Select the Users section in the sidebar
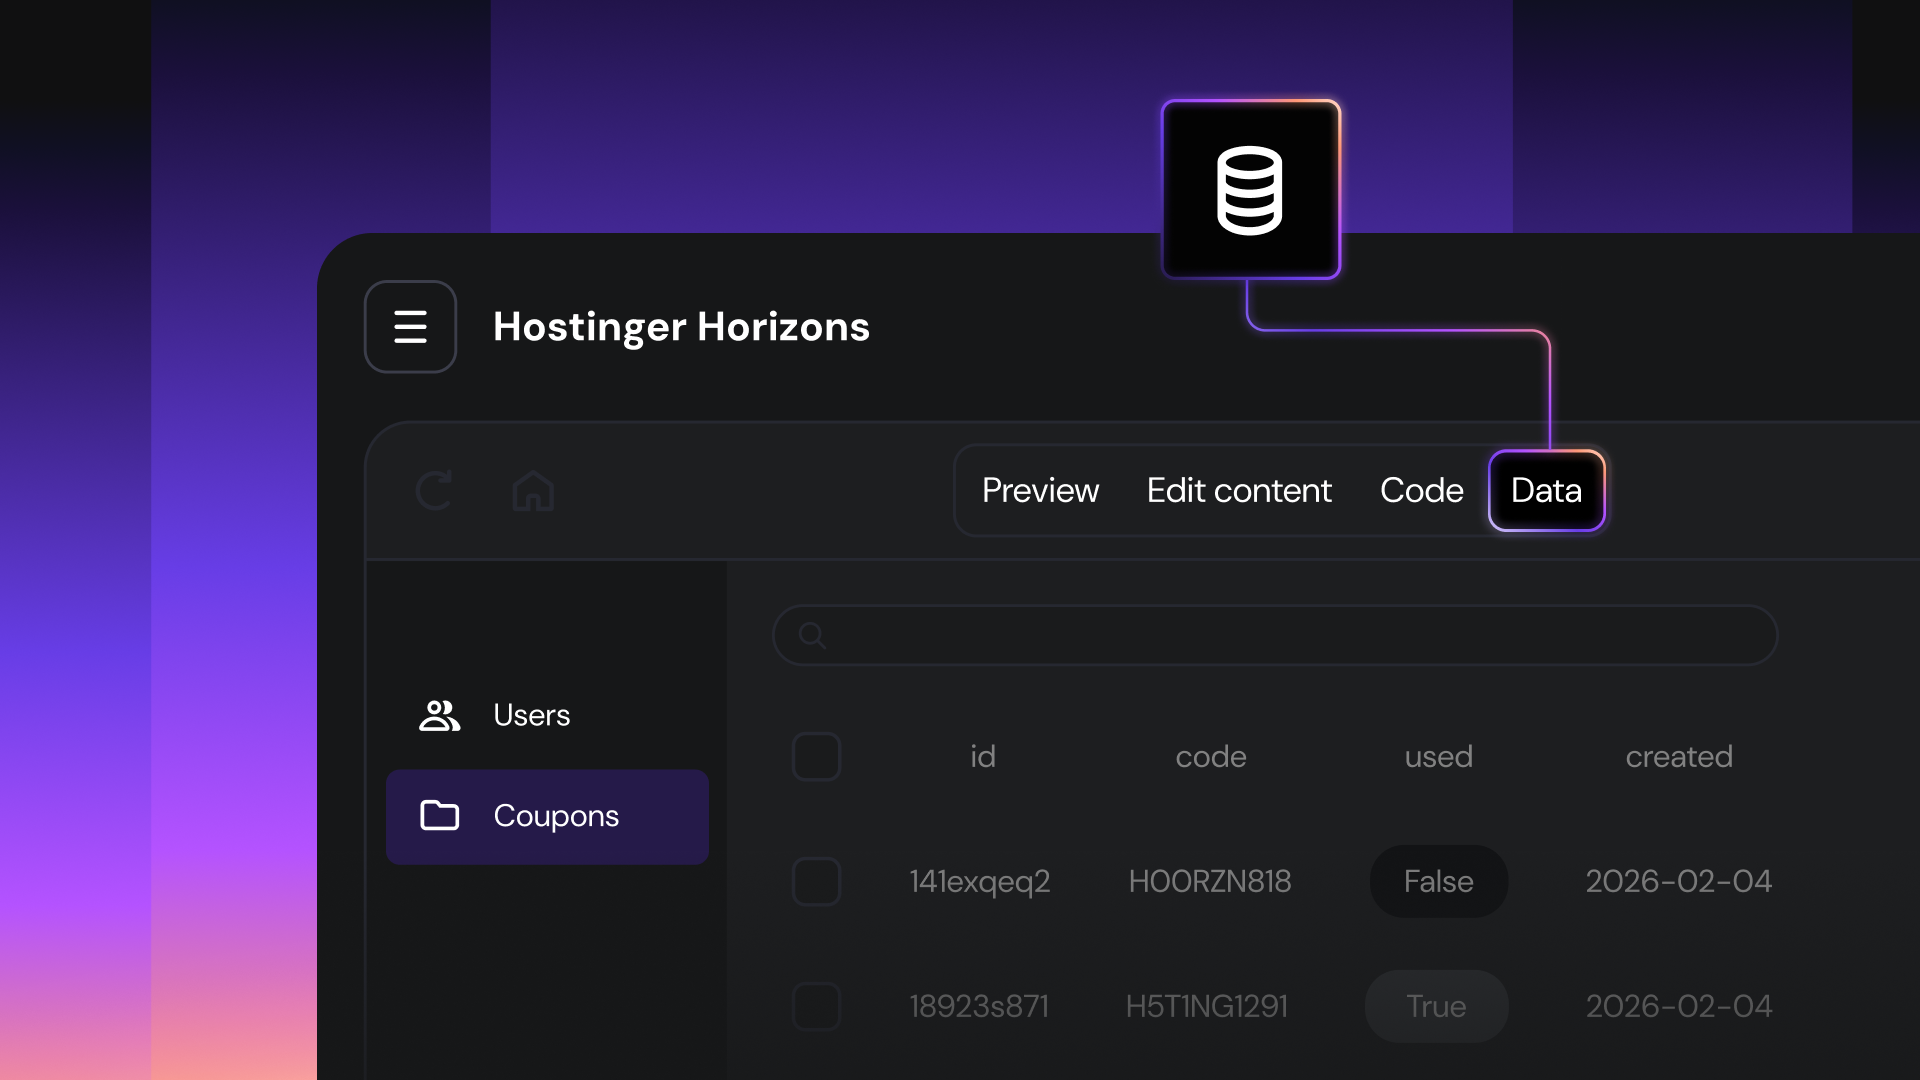This screenshot has width=1920, height=1080. click(531, 715)
